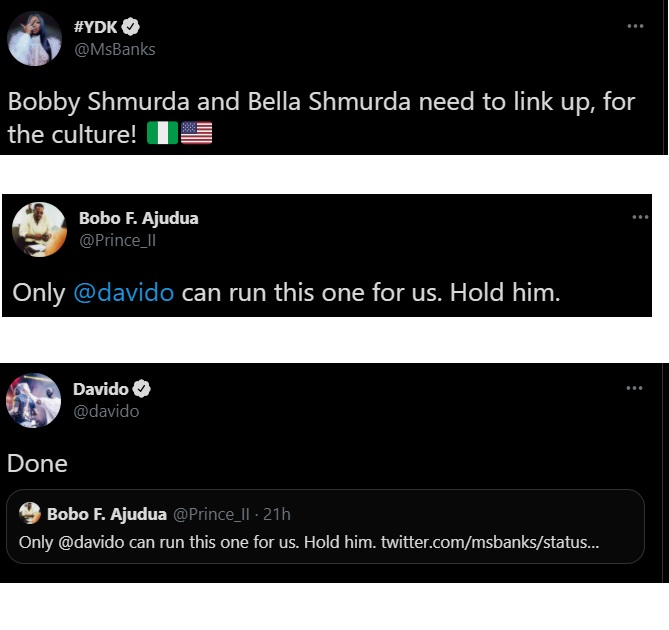Image resolution: width=669 pixels, height=630 pixels.
Task: Click the 'Done' tweet text
Action: coord(38,463)
